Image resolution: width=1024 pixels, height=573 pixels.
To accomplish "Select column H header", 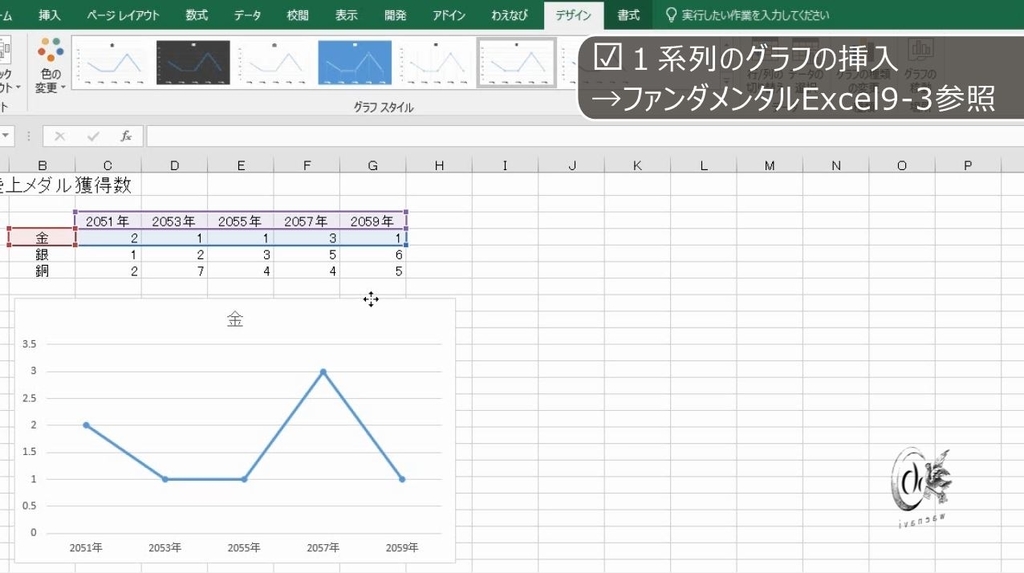I will tap(440, 165).
